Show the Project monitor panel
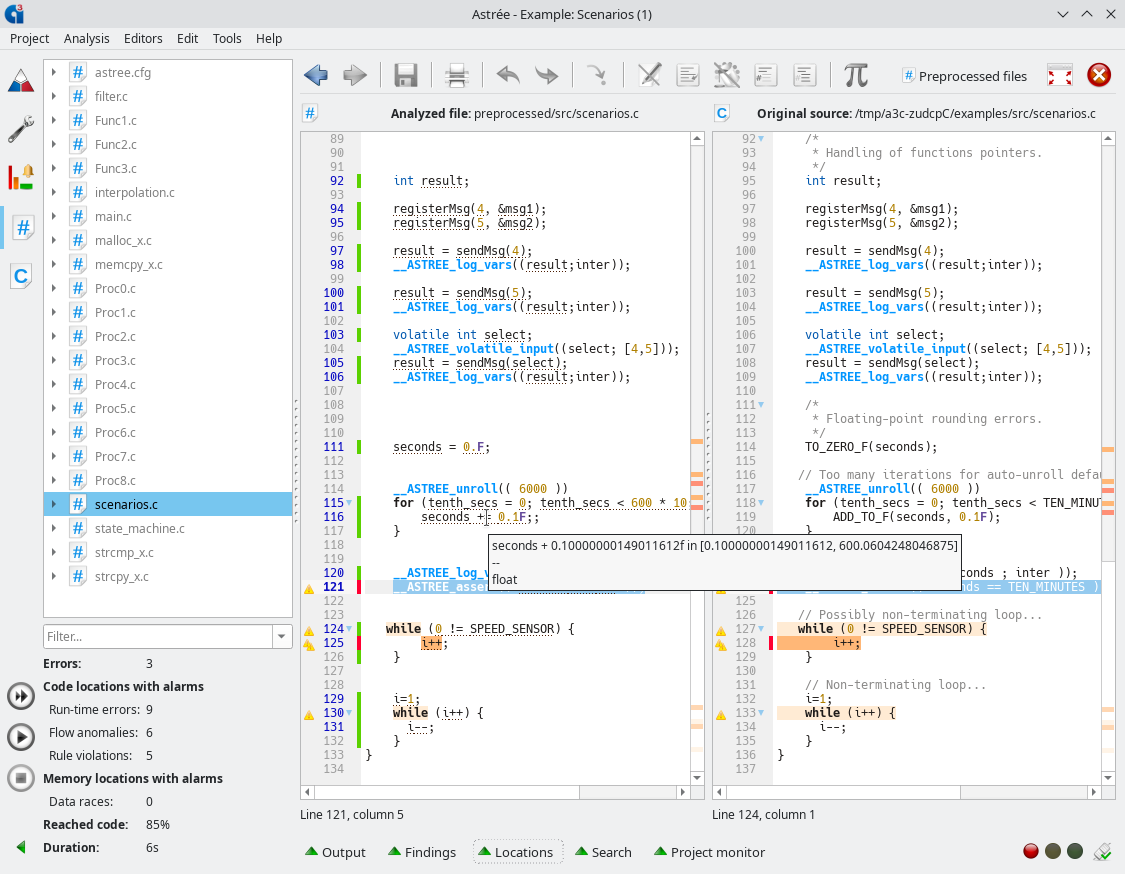The height and width of the screenshot is (874, 1125). [710, 852]
